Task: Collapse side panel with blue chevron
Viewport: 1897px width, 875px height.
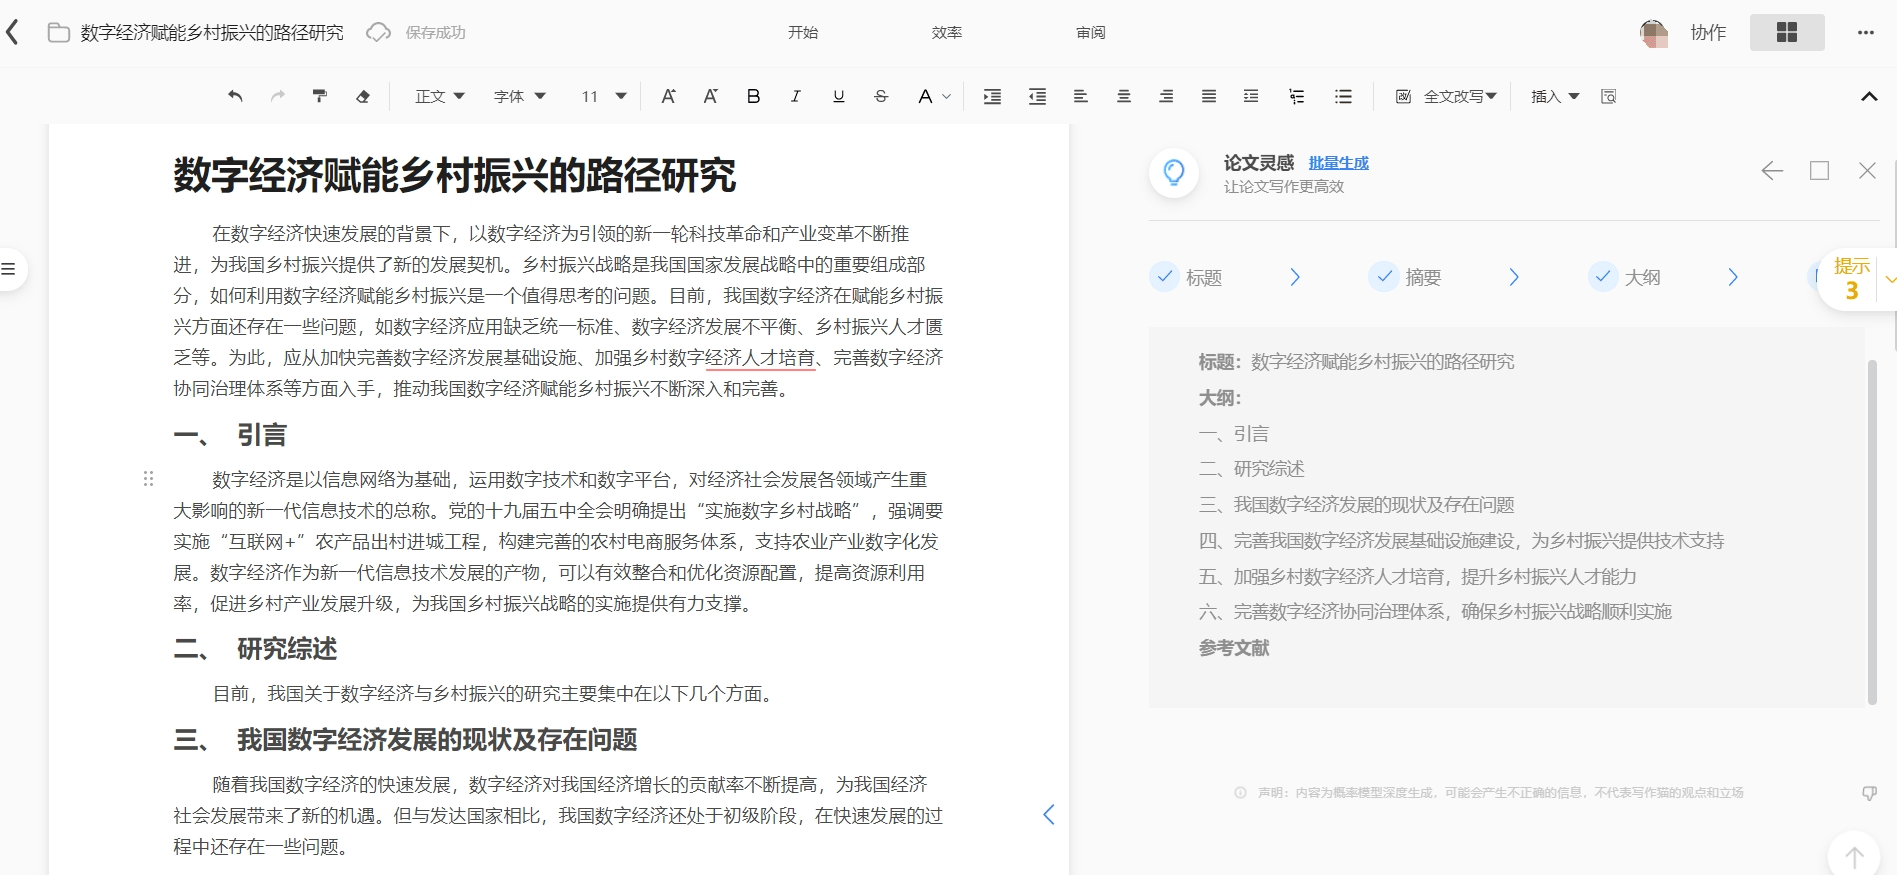Action: click(1048, 814)
